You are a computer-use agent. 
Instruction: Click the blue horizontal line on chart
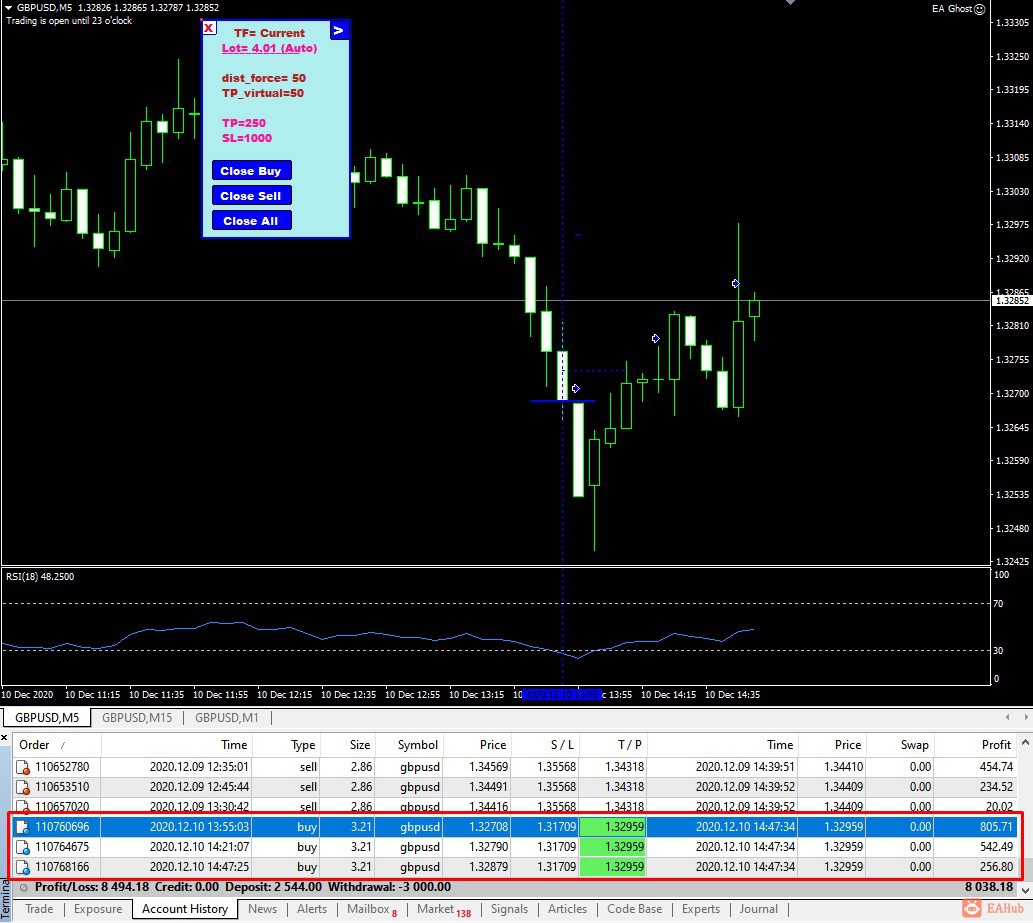[x=562, y=401]
